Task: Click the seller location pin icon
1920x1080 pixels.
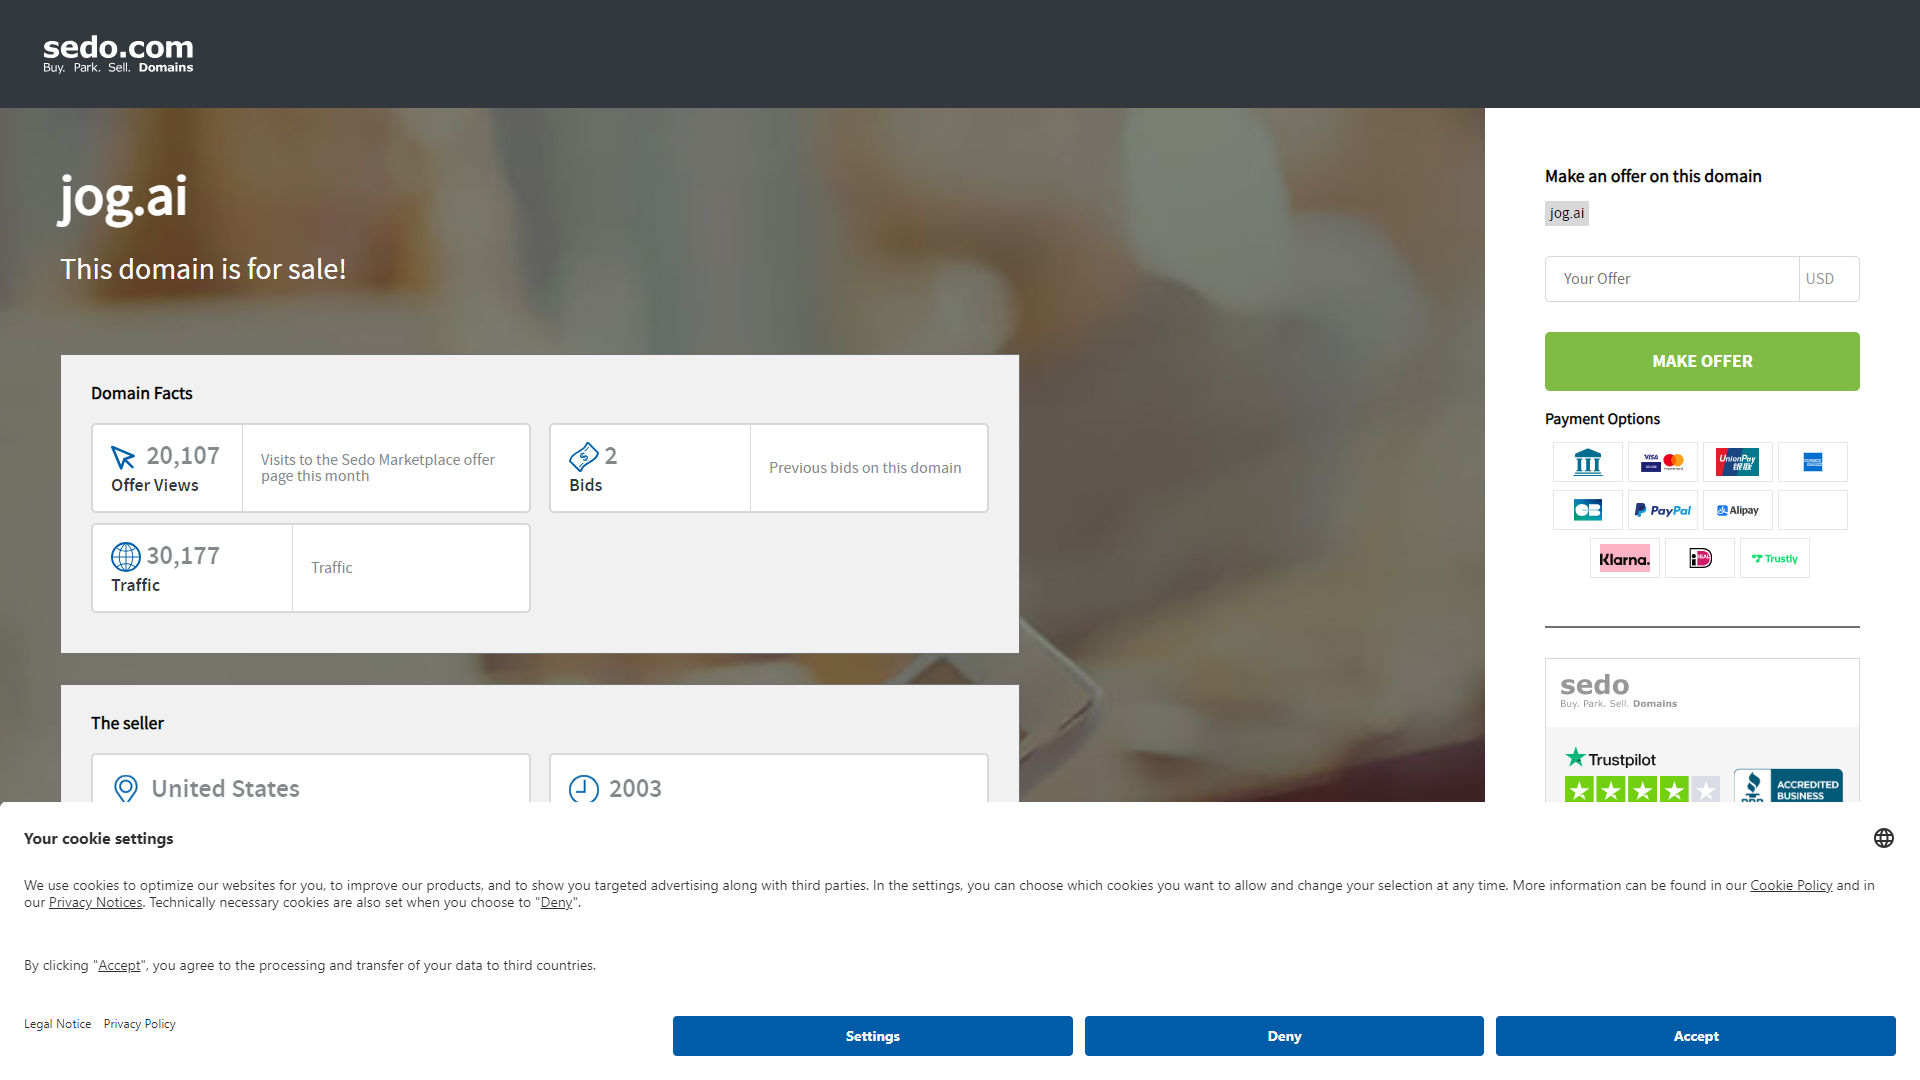Action: coord(125,789)
